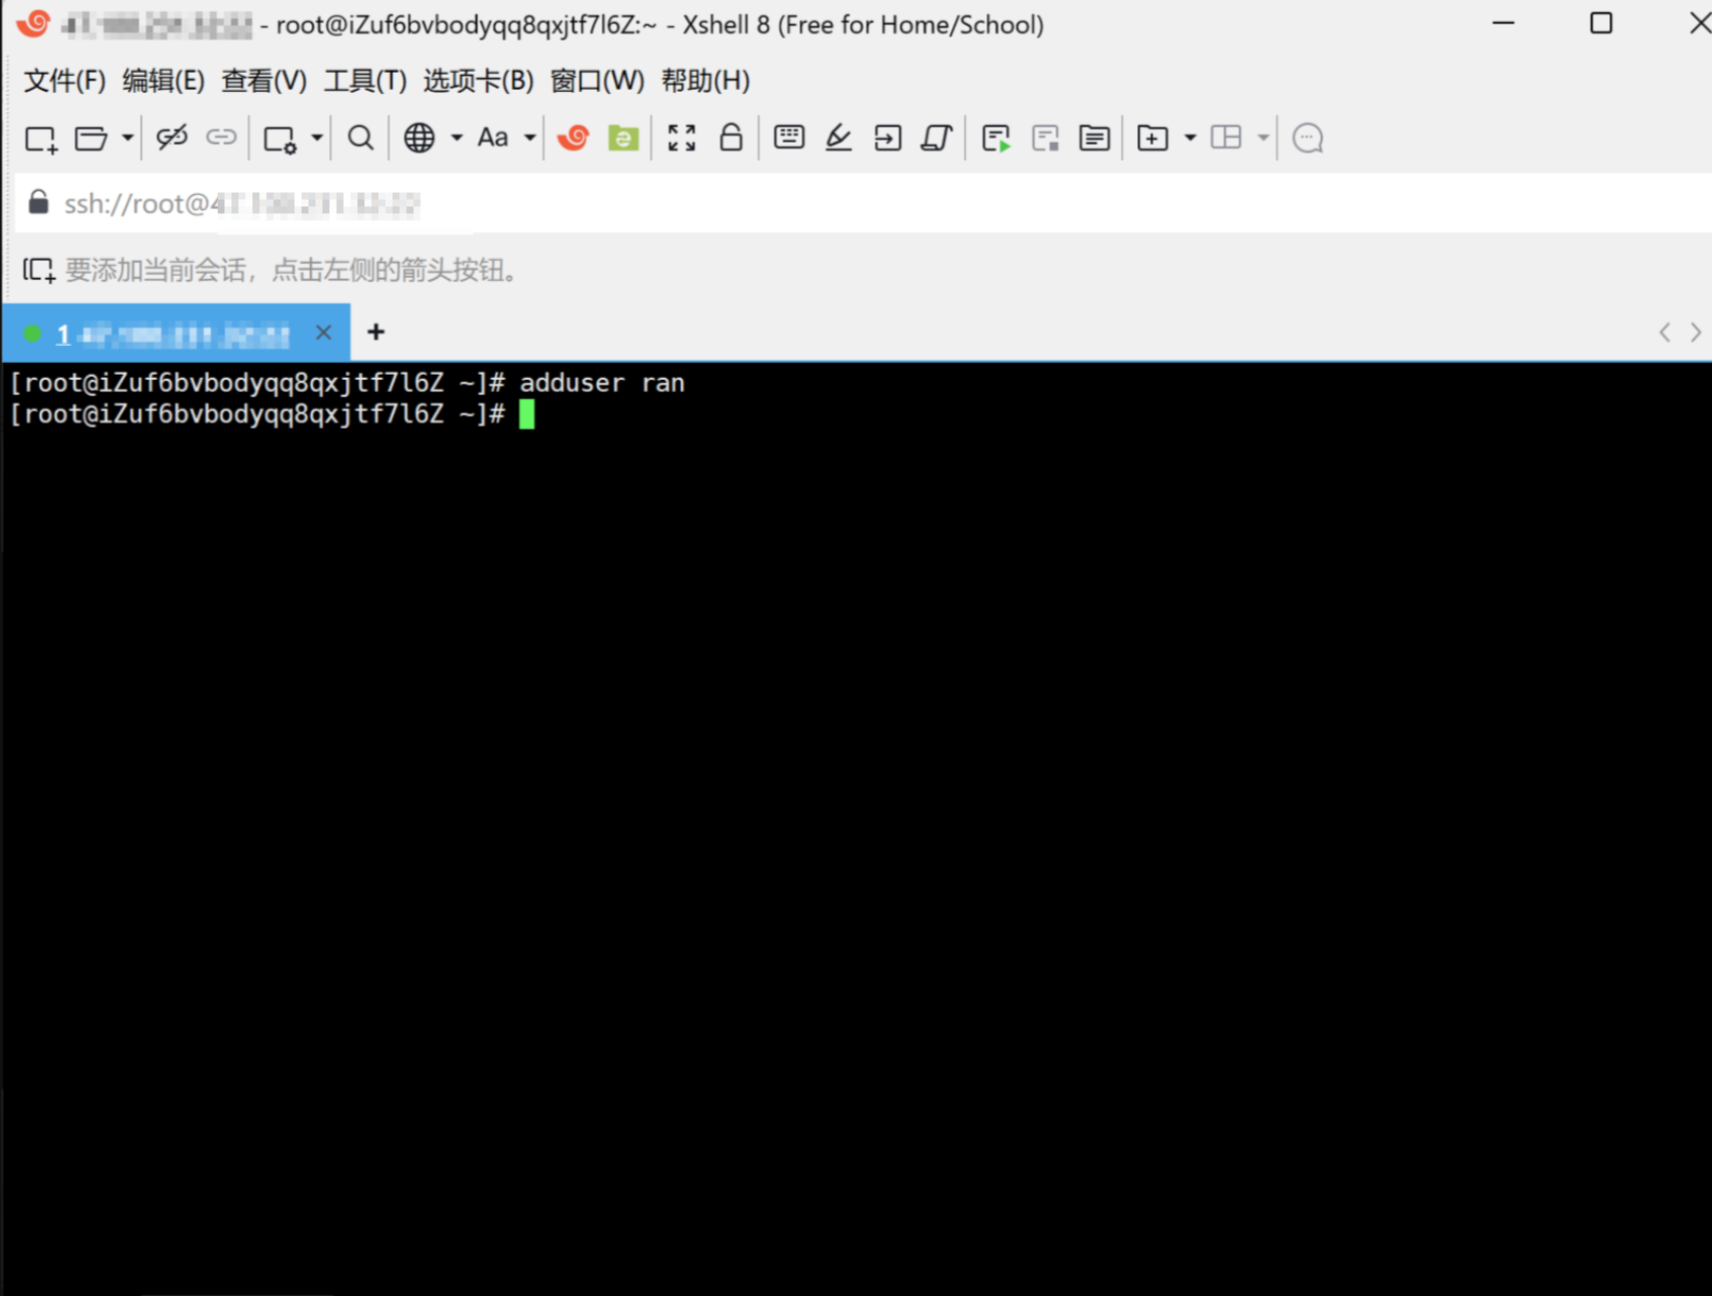Viewport: 1712px width, 1296px height.
Task: Open the on-screen virtual keyboard
Action: coord(788,137)
